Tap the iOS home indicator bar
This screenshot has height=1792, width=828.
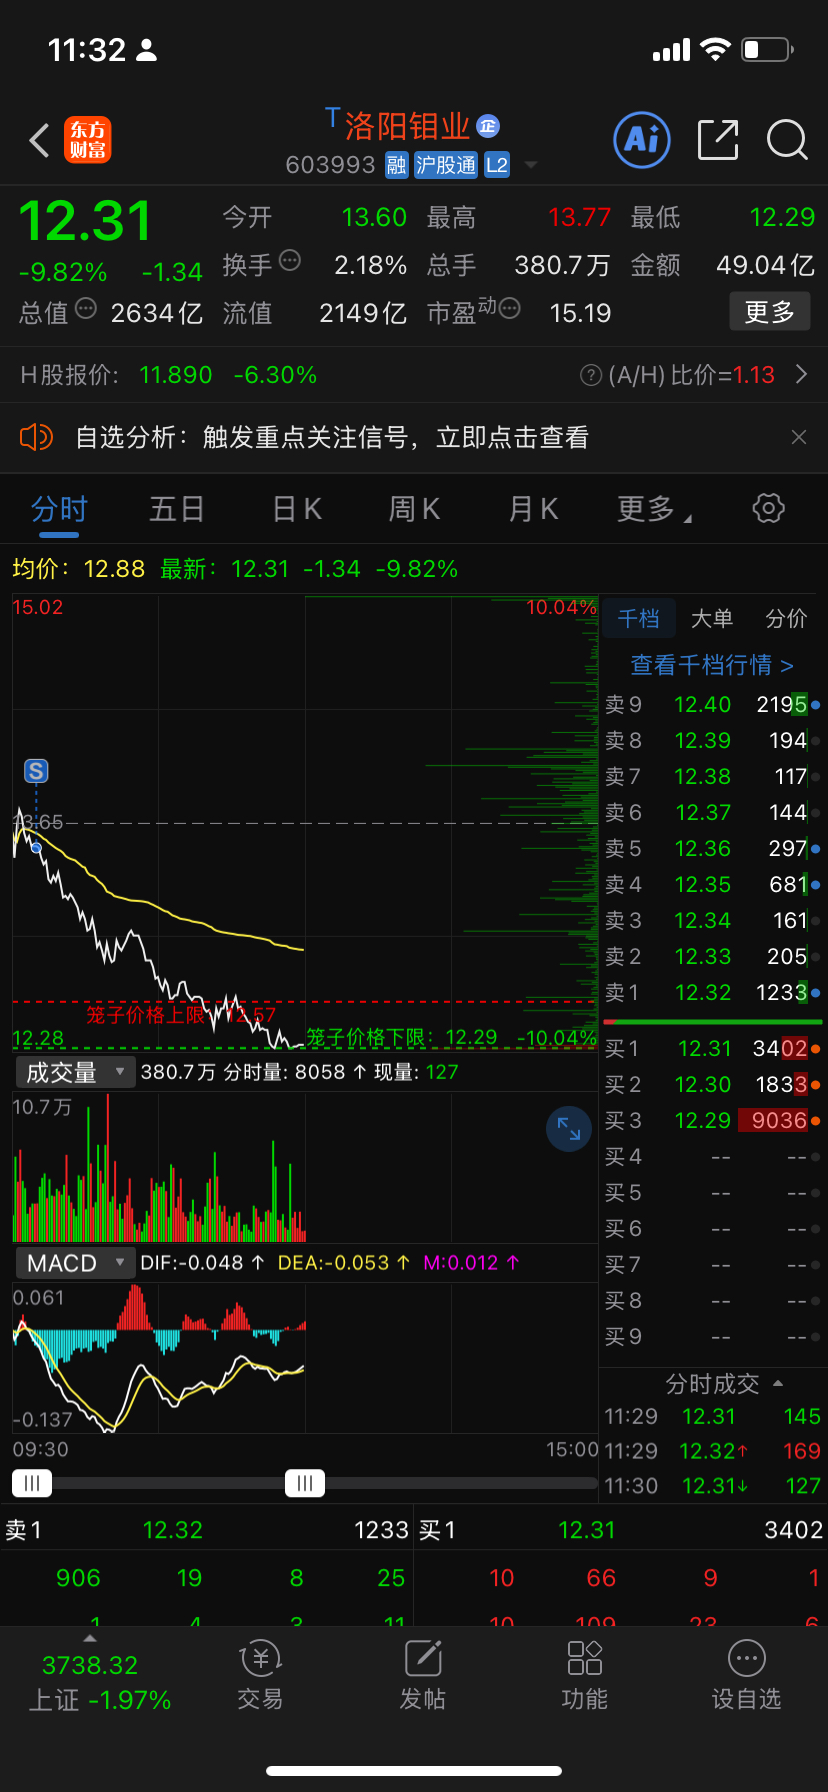414,1771
